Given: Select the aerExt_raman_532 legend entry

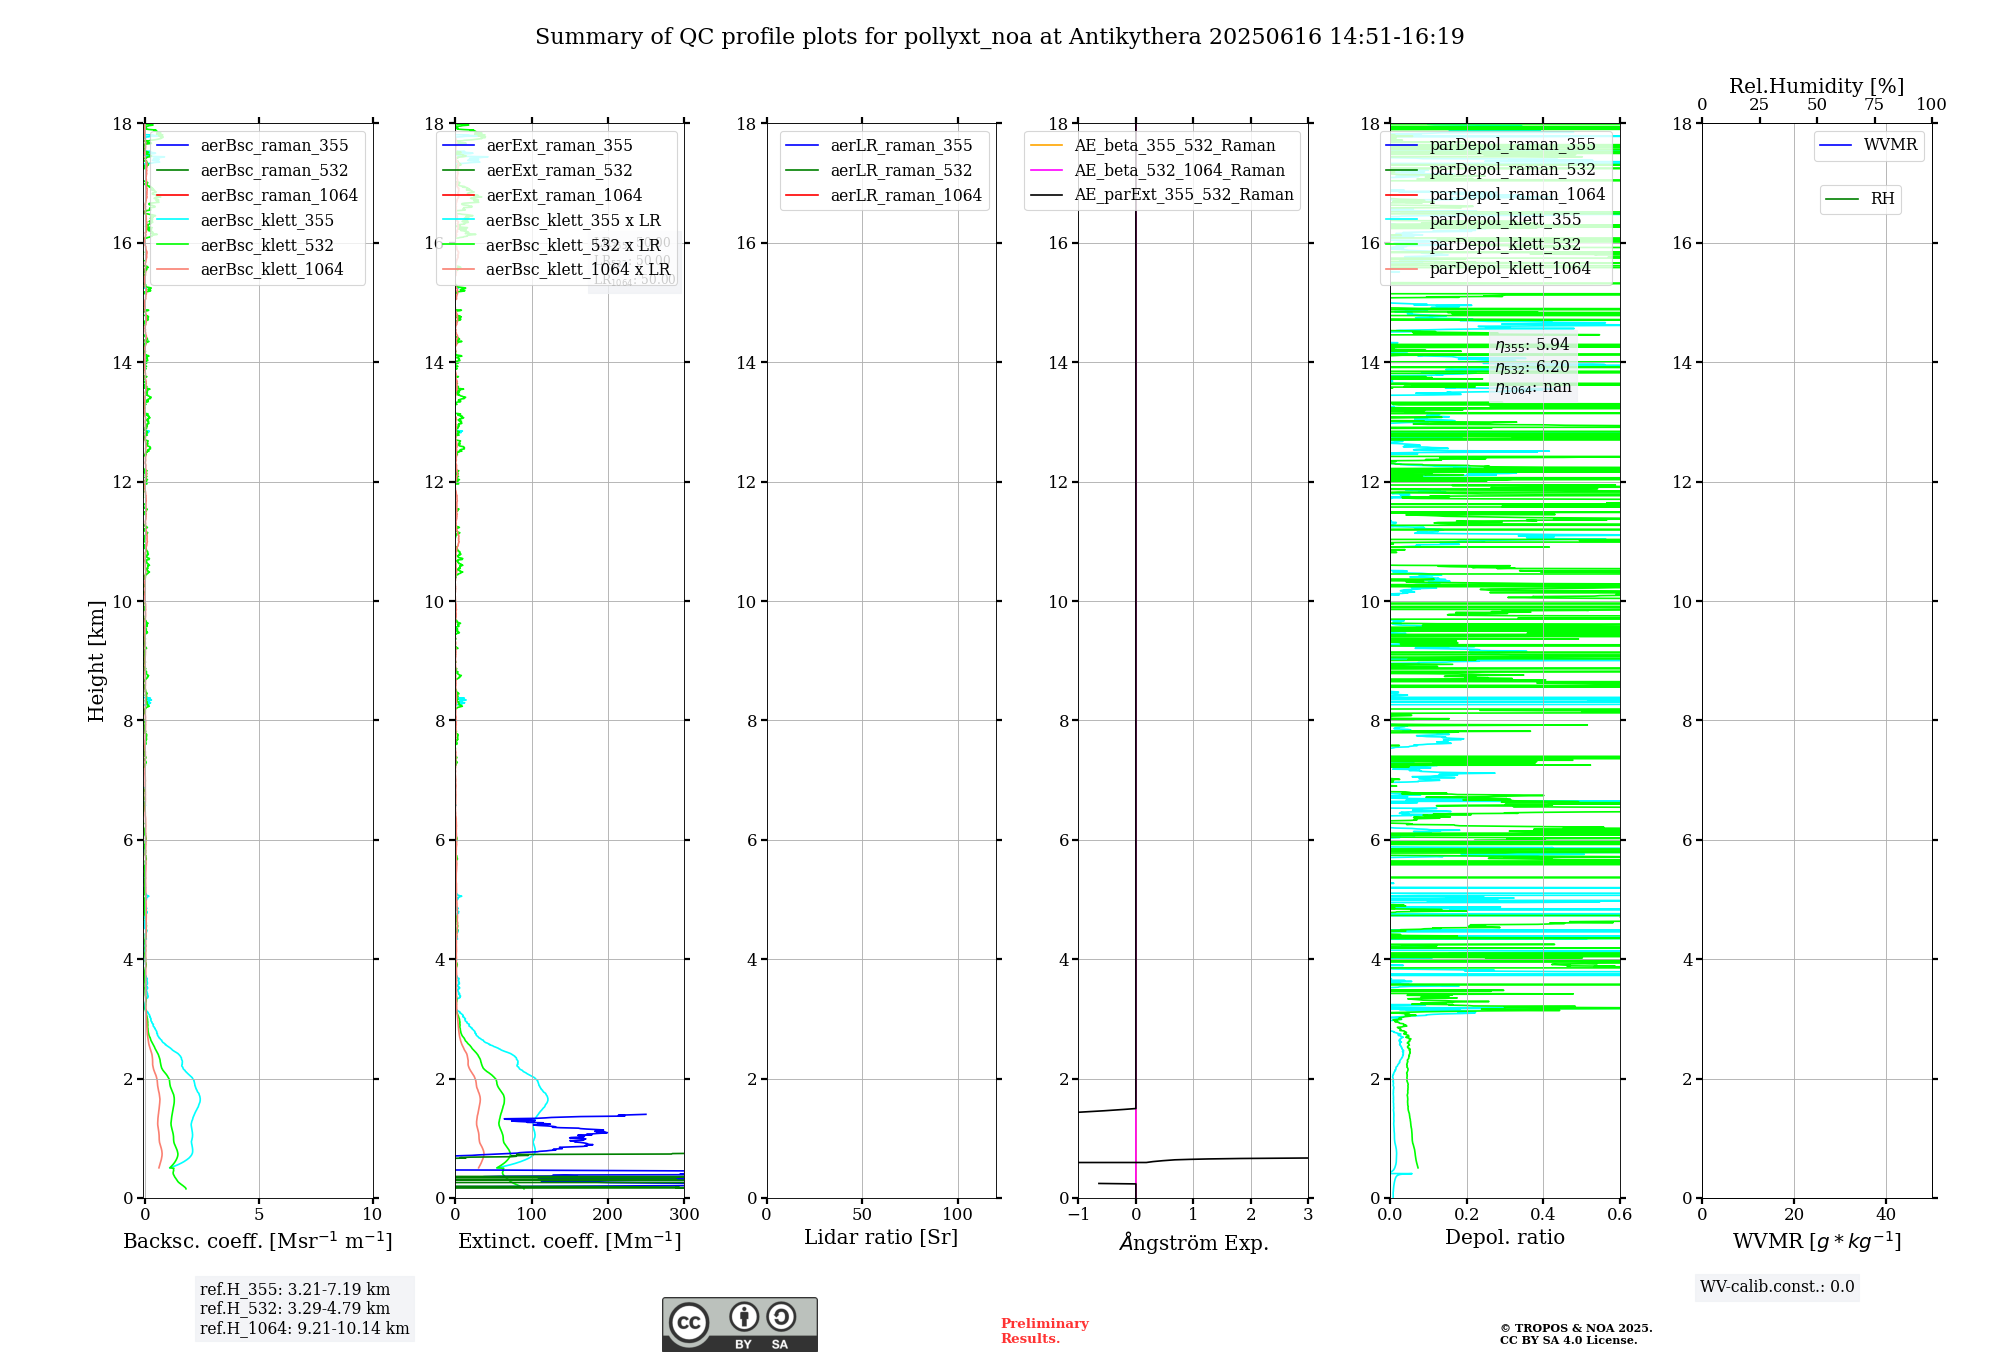Looking at the screenshot, I should (537, 171).
